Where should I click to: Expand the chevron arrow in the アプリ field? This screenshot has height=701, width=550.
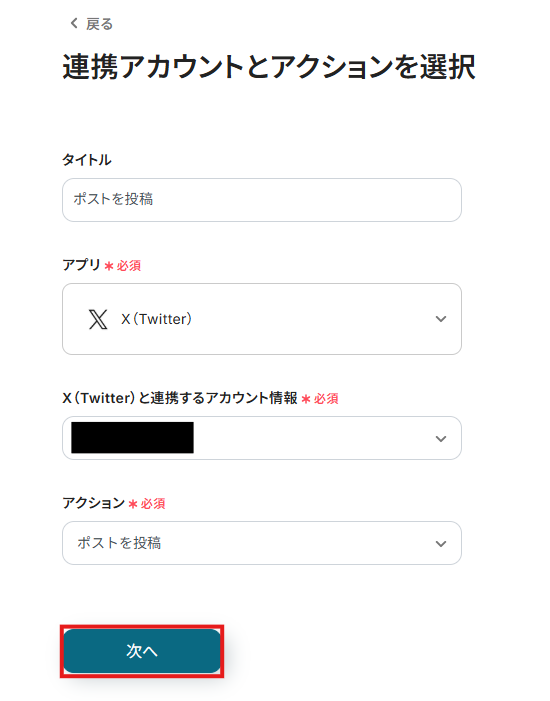tap(441, 319)
